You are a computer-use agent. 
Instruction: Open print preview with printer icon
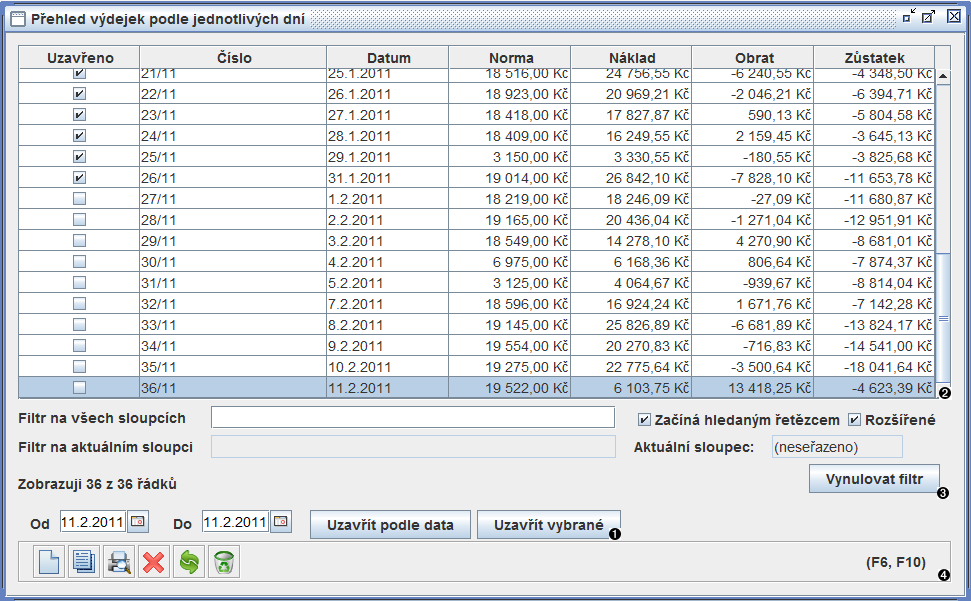tap(119, 562)
